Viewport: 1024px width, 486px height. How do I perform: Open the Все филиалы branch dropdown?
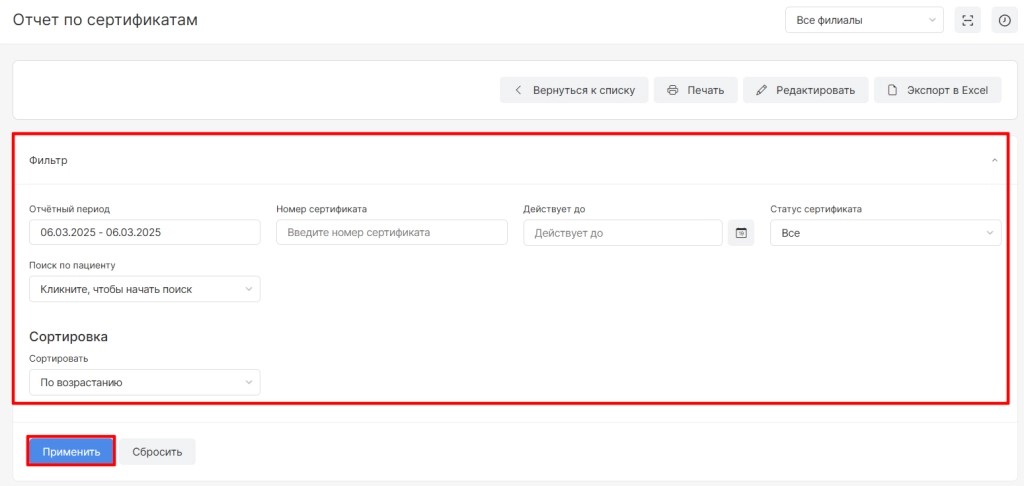tap(864, 20)
